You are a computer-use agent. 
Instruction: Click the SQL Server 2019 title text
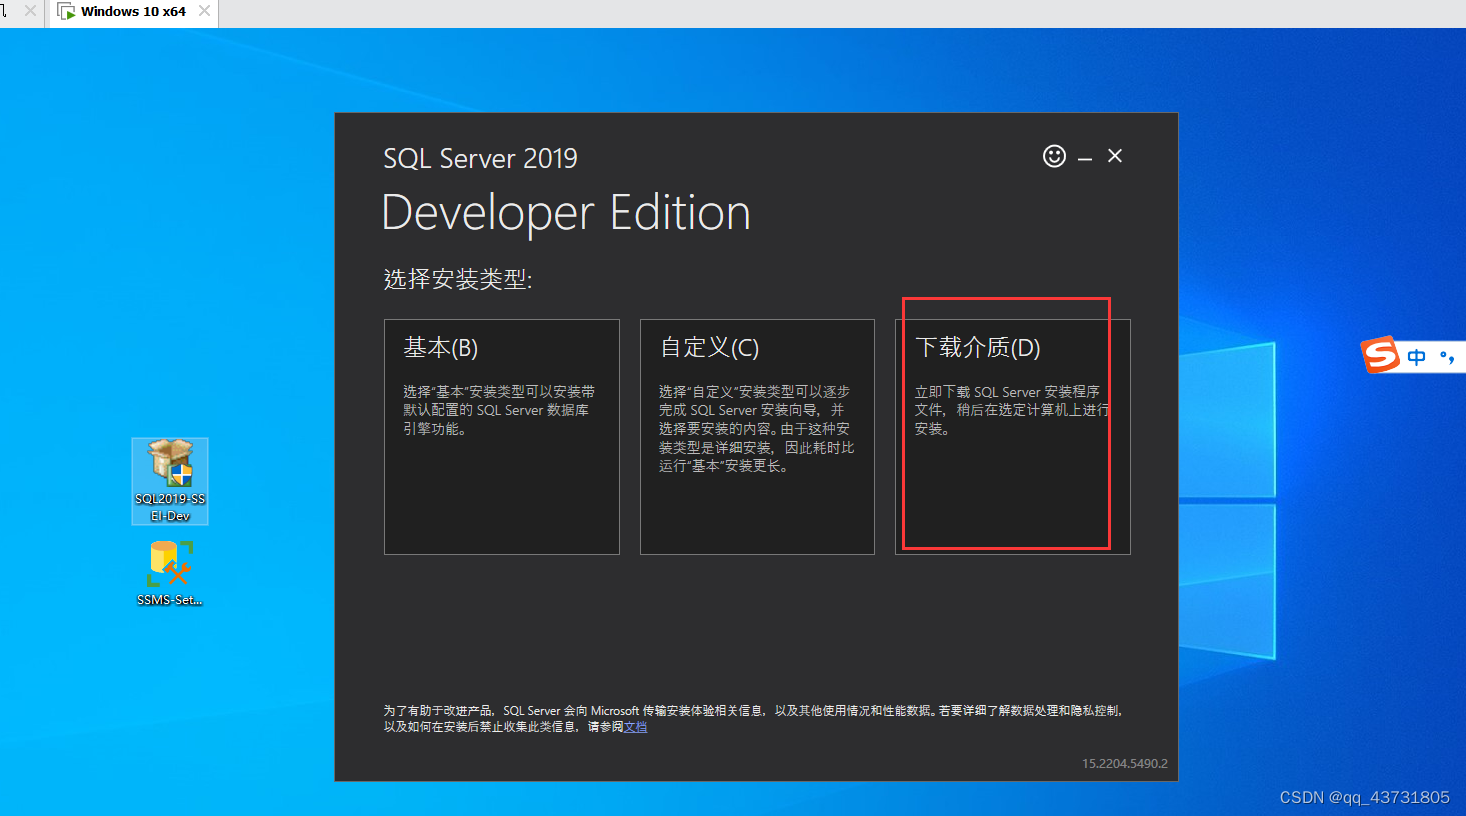pos(480,158)
